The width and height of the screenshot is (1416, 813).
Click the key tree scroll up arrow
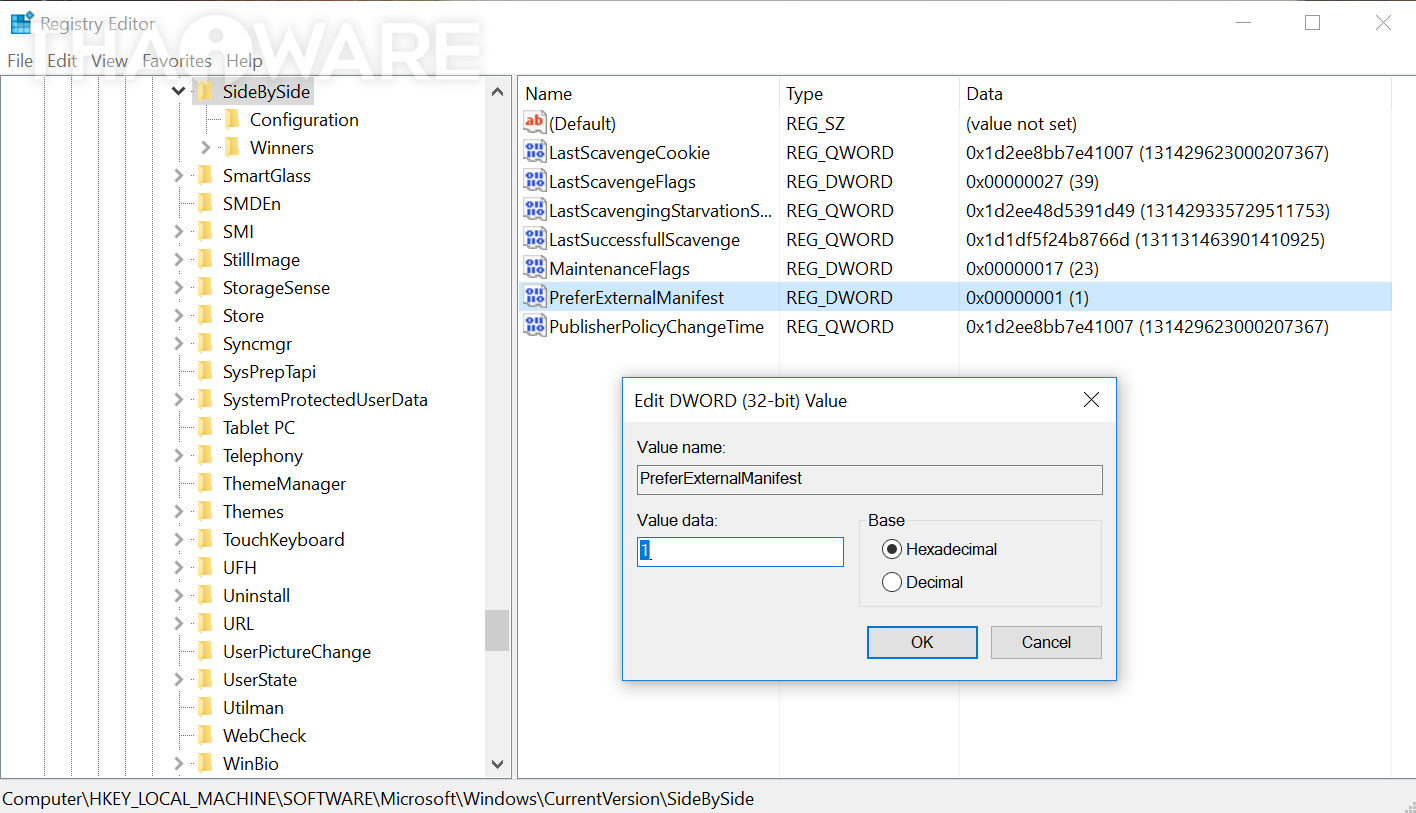point(497,92)
